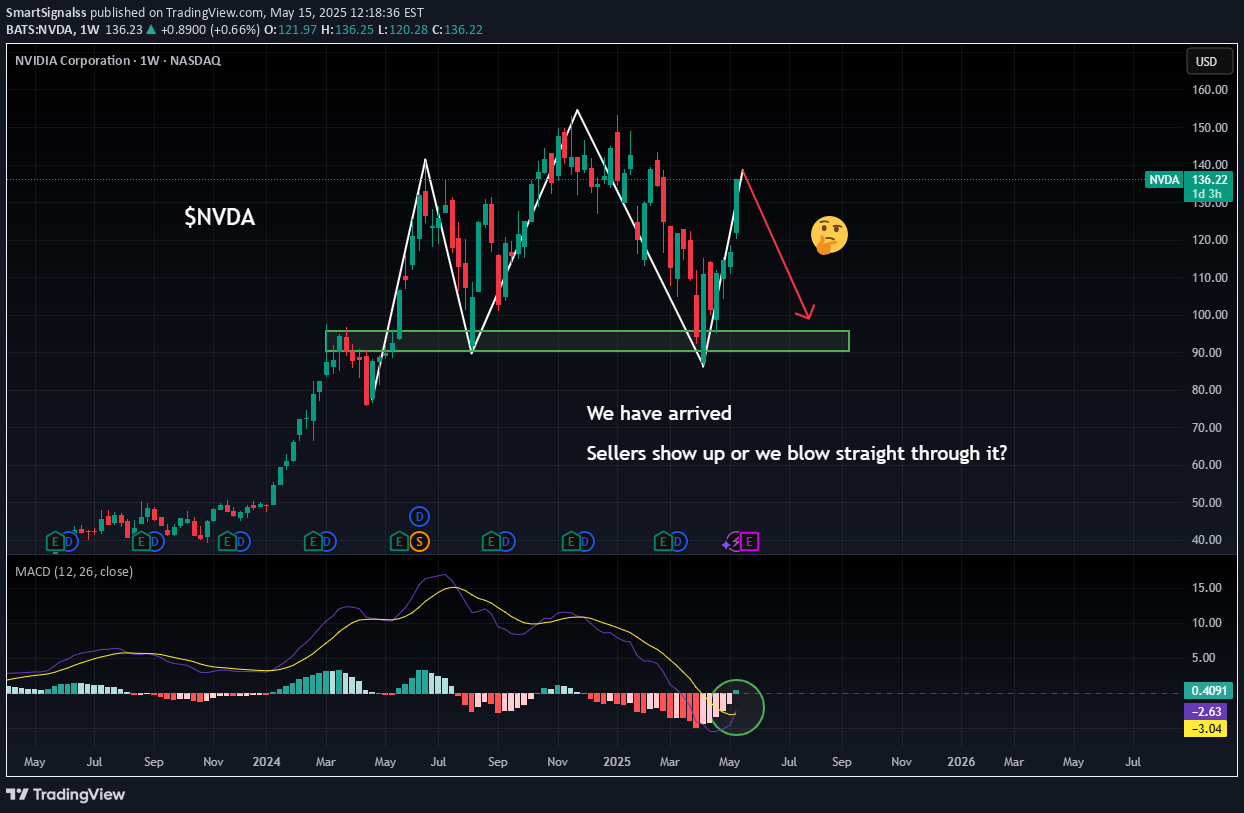Click the green E earnings marker for February 2025
1244x813 pixels.
point(662,542)
